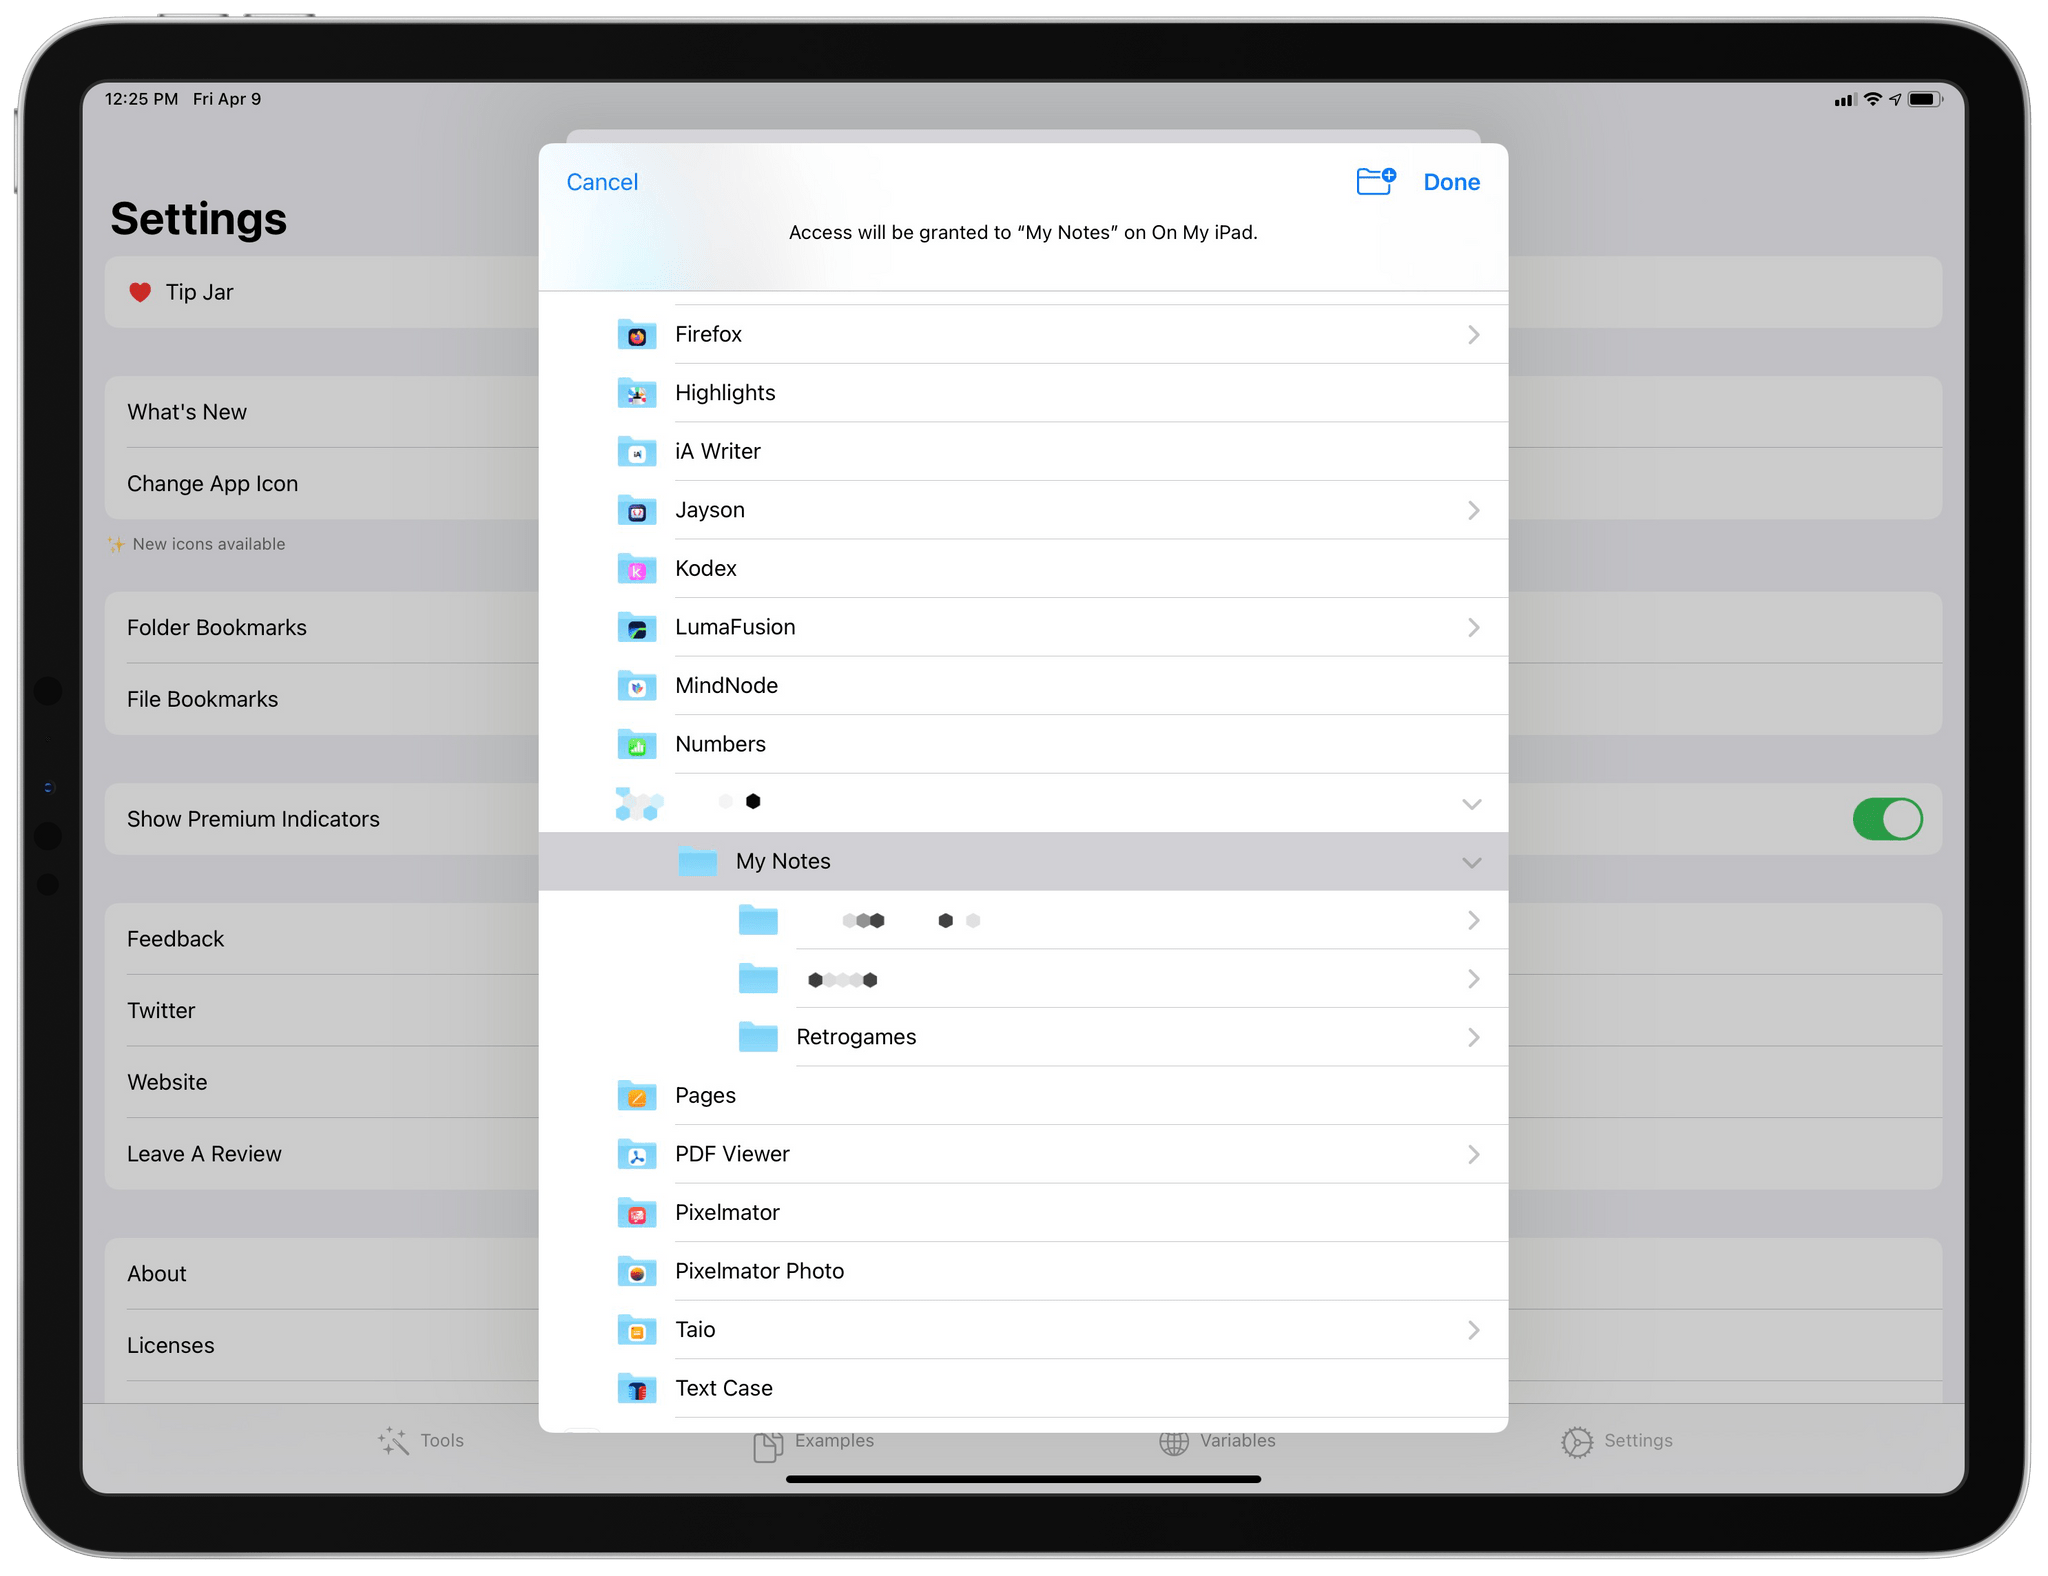The image size is (2048, 1576).
Task: Select the iA Writer folder name
Action: 718,452
